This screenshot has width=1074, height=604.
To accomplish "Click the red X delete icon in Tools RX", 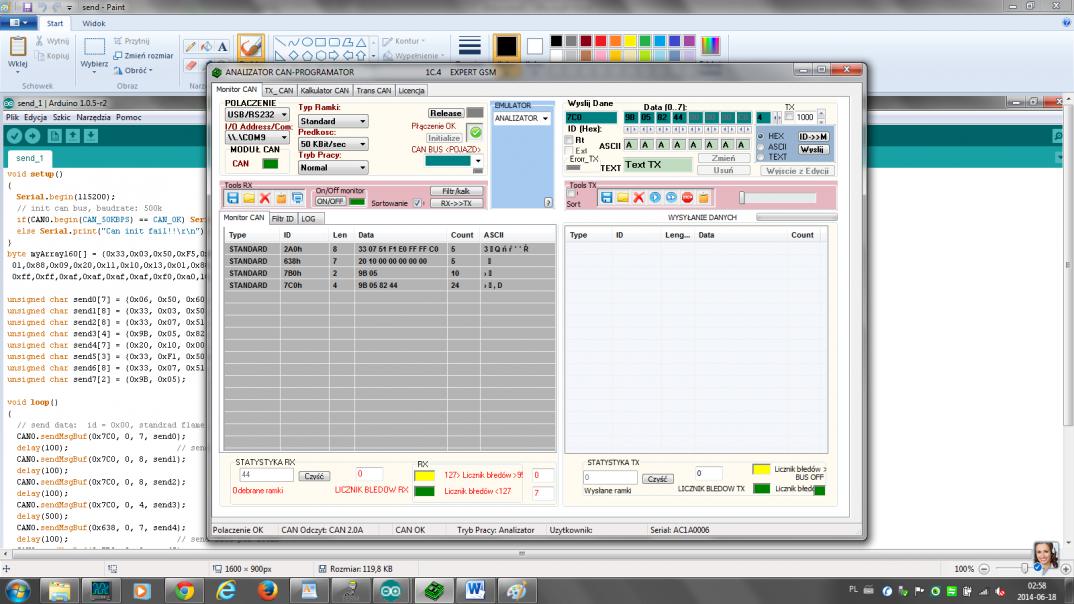I will click(265, 199).
